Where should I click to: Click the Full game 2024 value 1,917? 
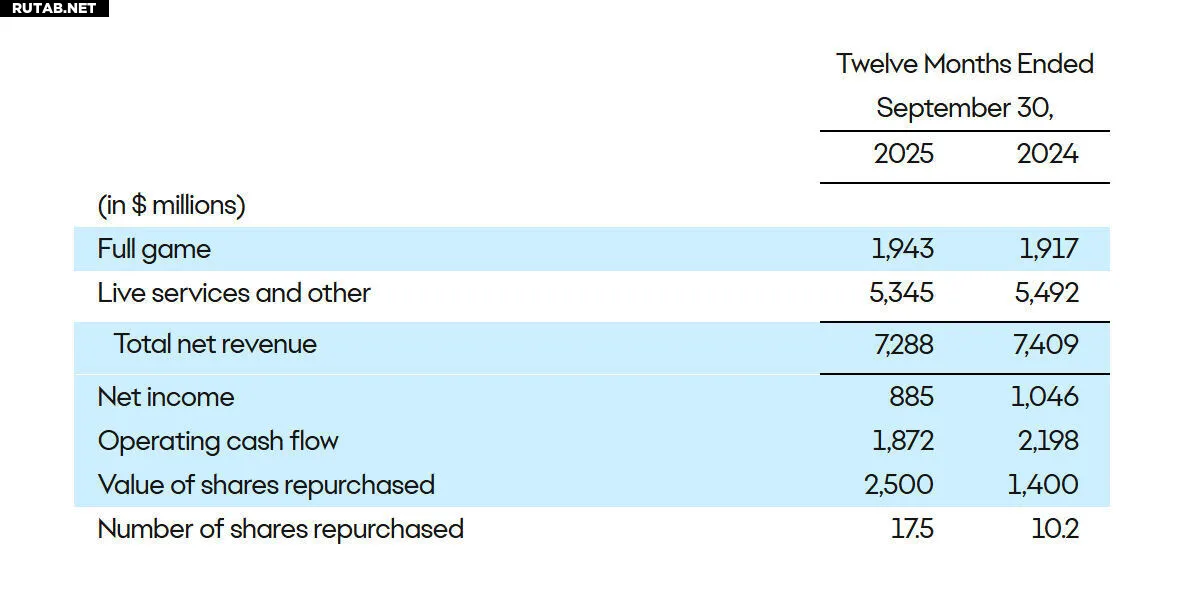coord(1048,248)
